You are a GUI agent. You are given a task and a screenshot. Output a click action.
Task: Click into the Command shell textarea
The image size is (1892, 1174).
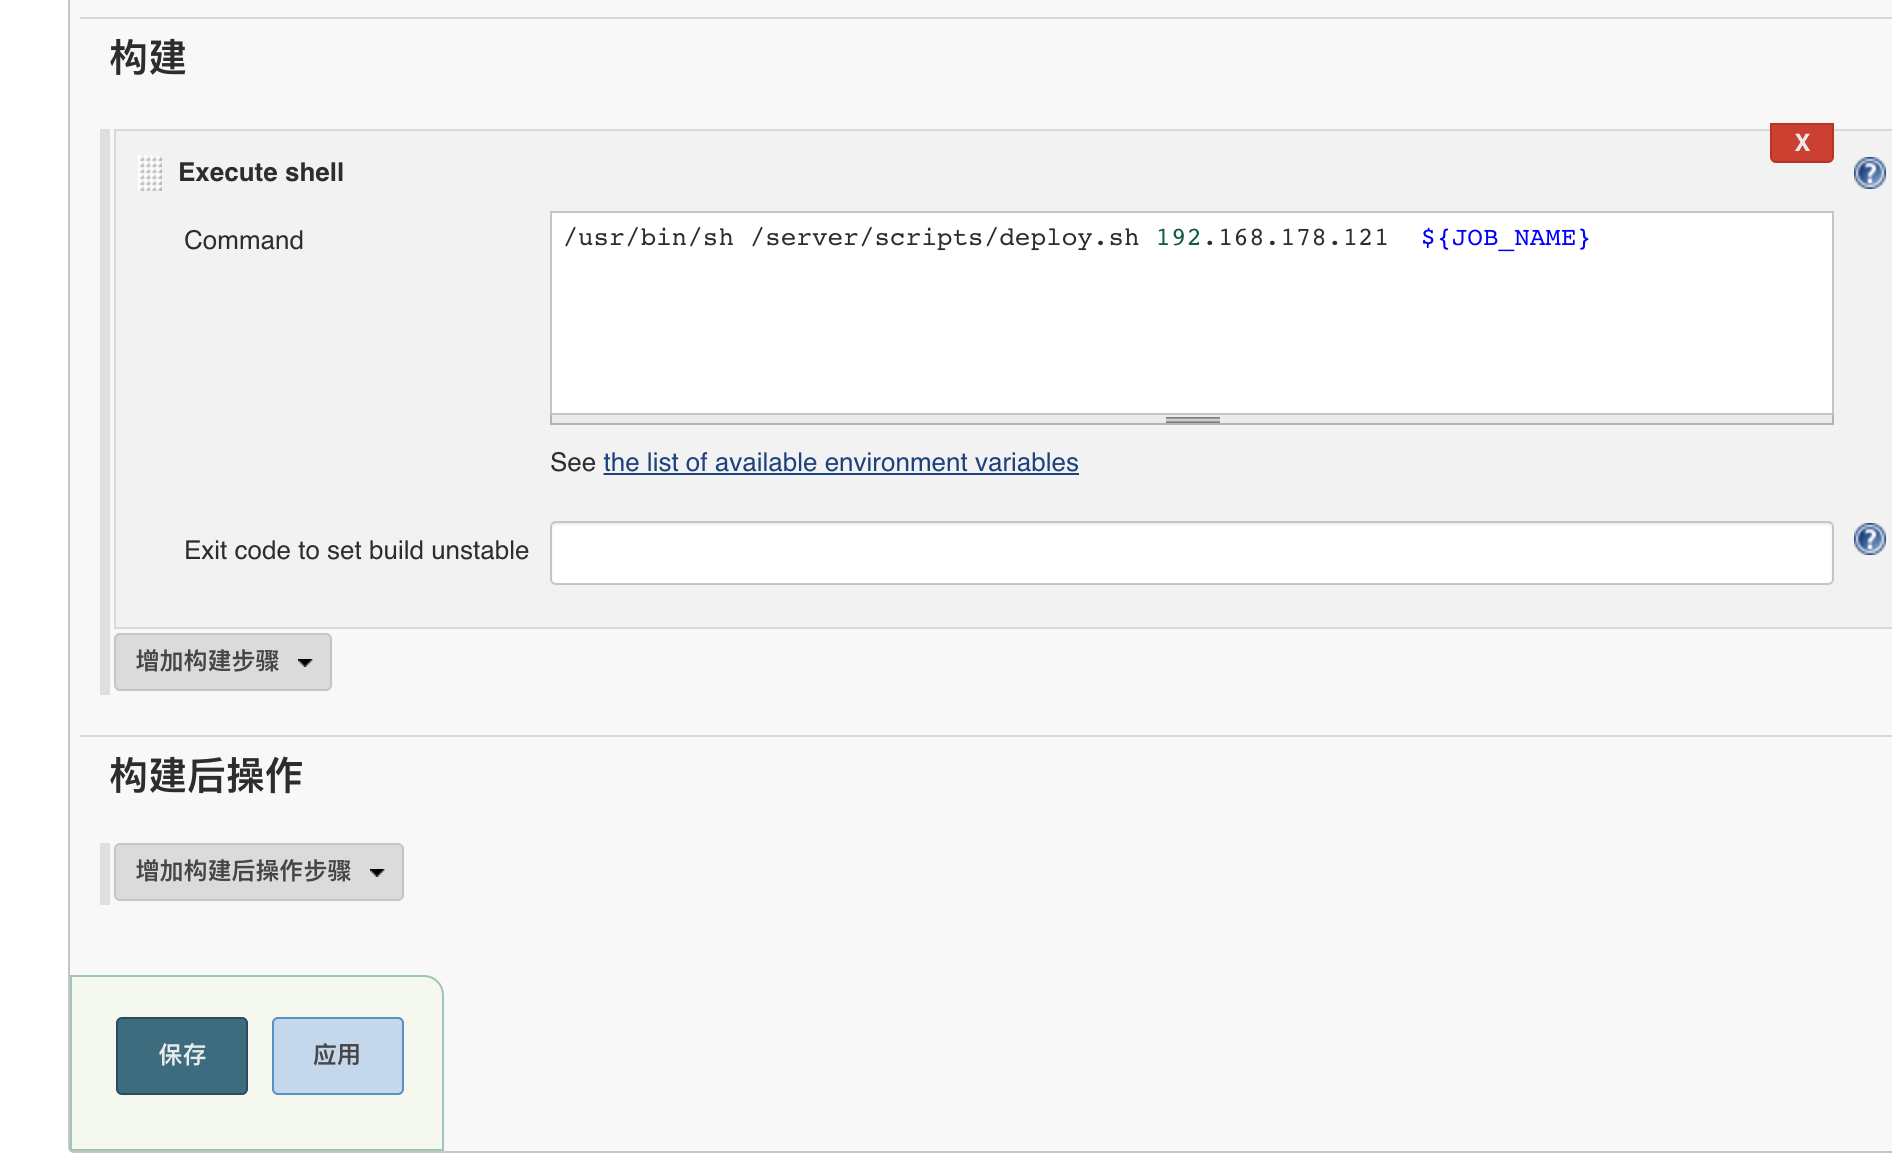1192,312
